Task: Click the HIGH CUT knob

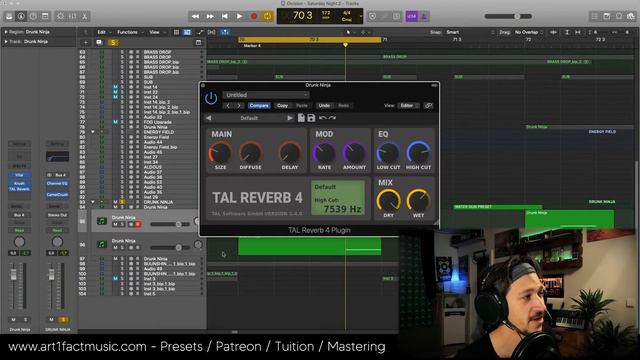Action: click(x=418, y=153)
